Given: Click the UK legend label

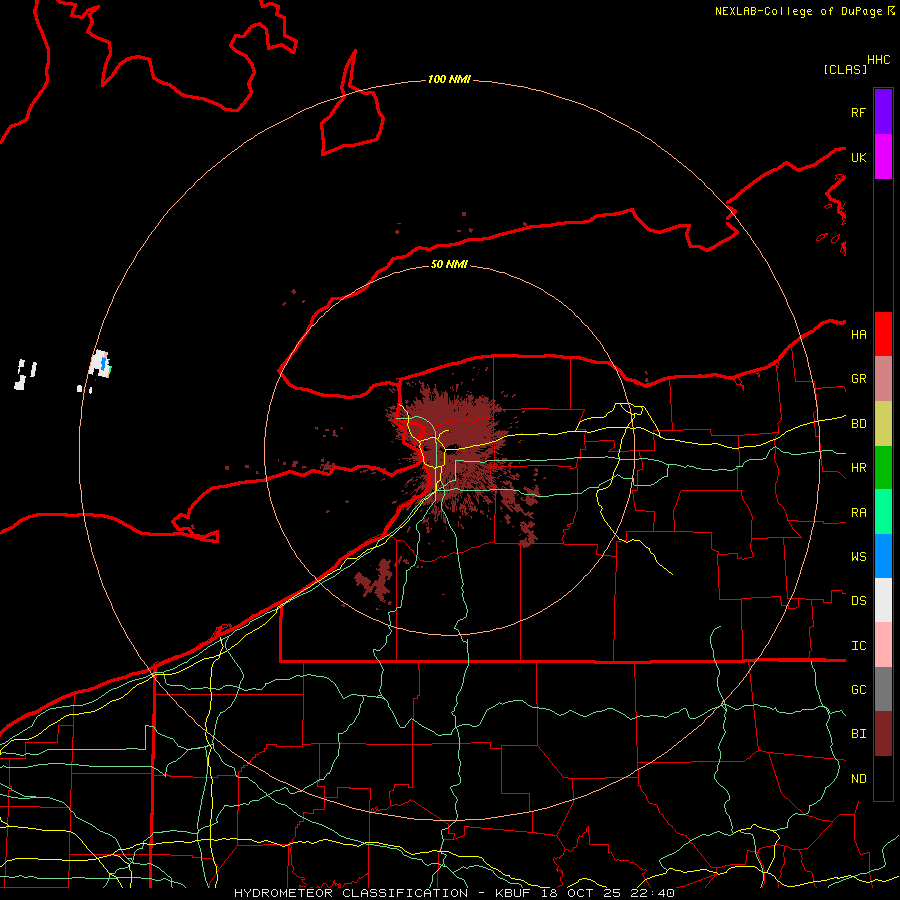Looking at the screenshot, I should coord(858,157).
